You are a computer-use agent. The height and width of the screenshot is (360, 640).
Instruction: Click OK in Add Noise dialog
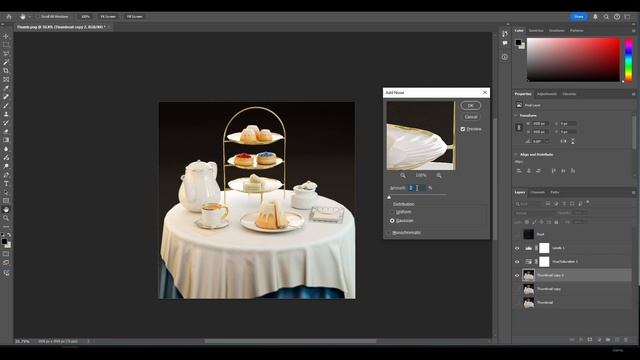click(x=471, y=106)
